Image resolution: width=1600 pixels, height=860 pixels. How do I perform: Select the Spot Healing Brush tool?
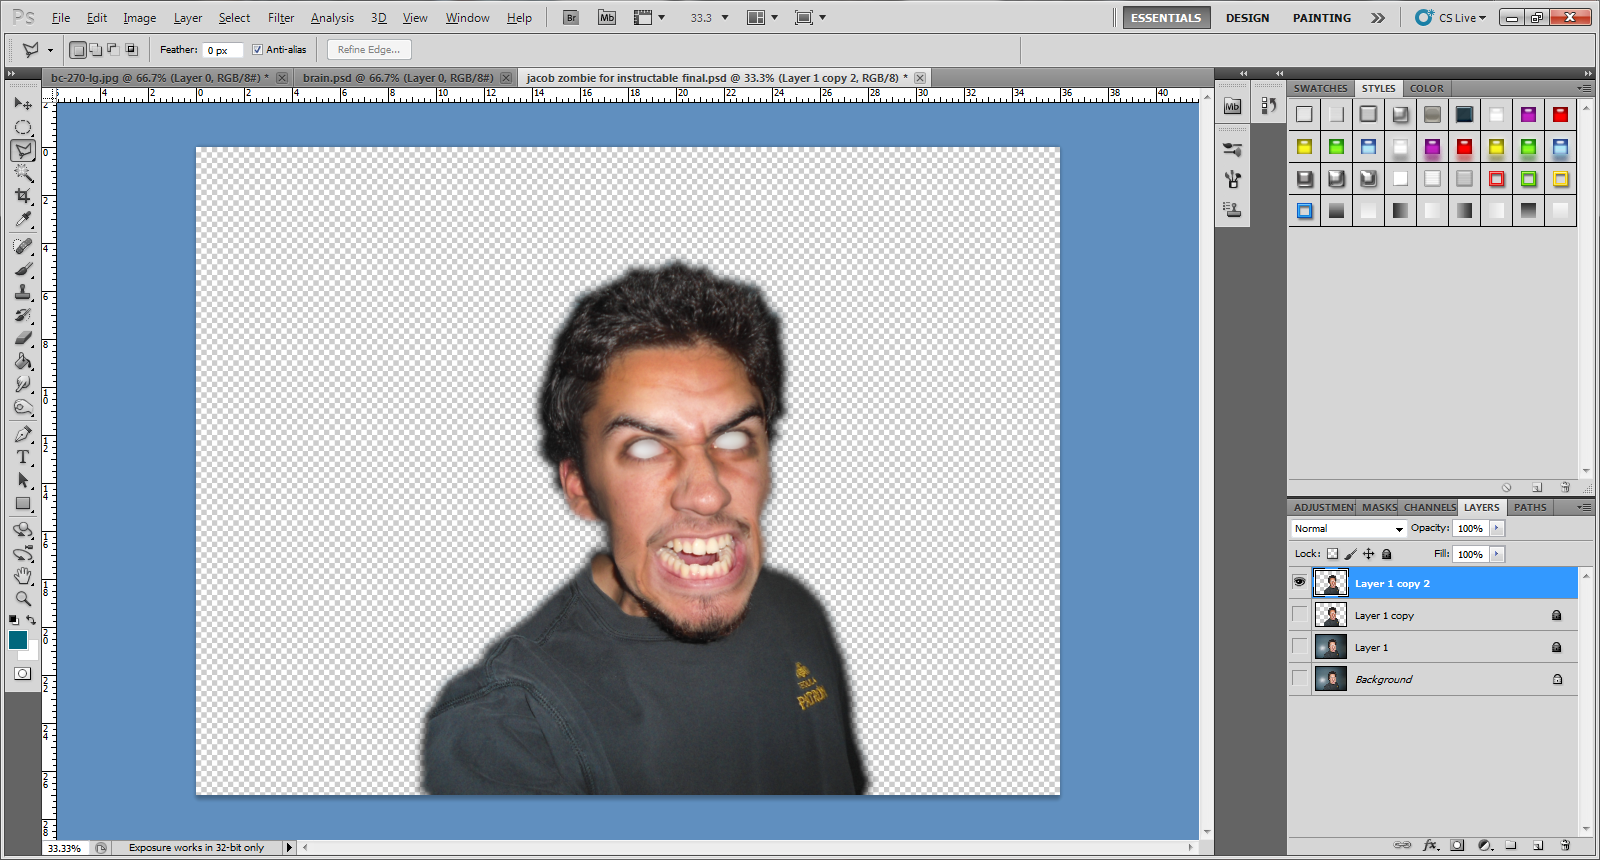[x=23, y=246]
